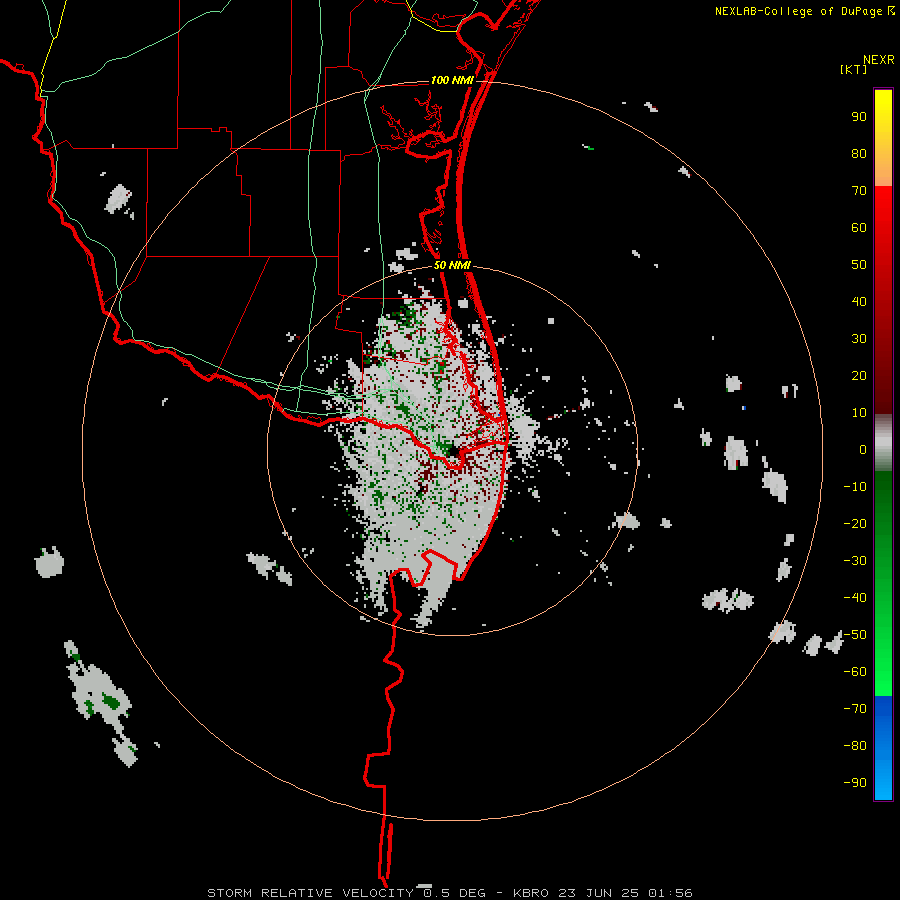This screenshot has height=900, width=900.
Task: Click the STORM RELATIVE VELOCITY caption text
Action: (310, 893)
